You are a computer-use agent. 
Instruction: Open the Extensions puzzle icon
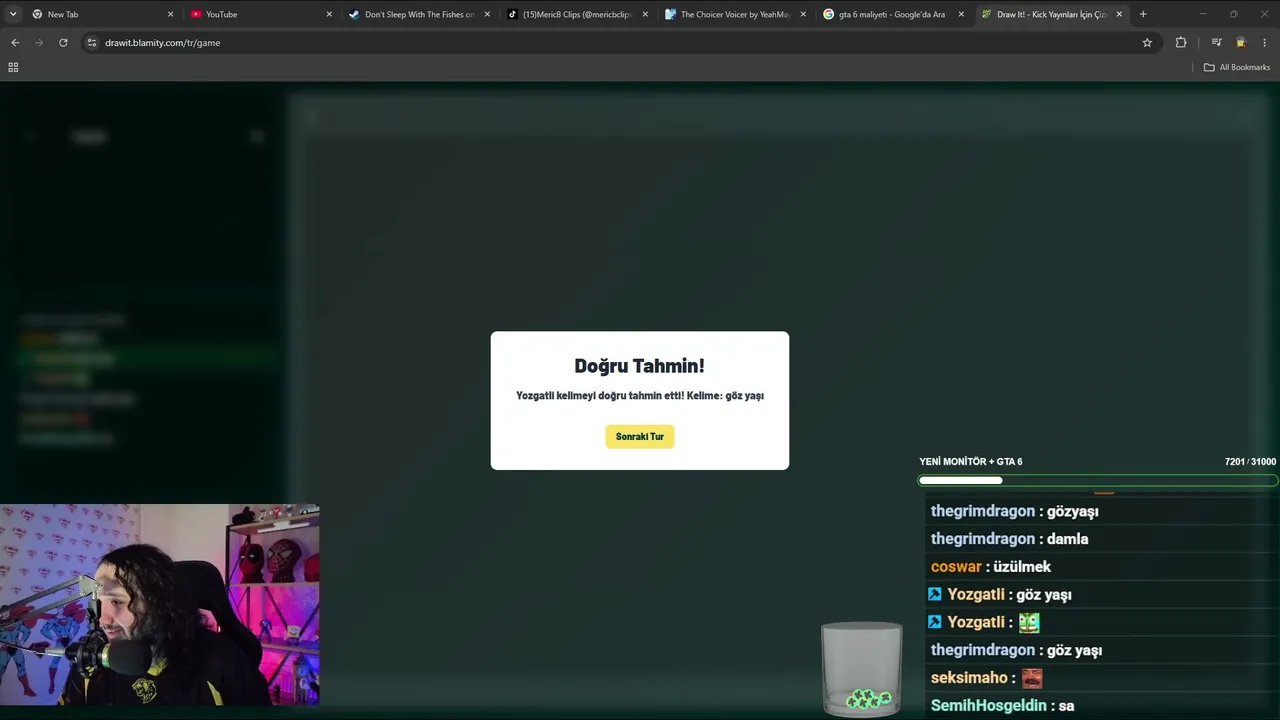pos(1181,42)
